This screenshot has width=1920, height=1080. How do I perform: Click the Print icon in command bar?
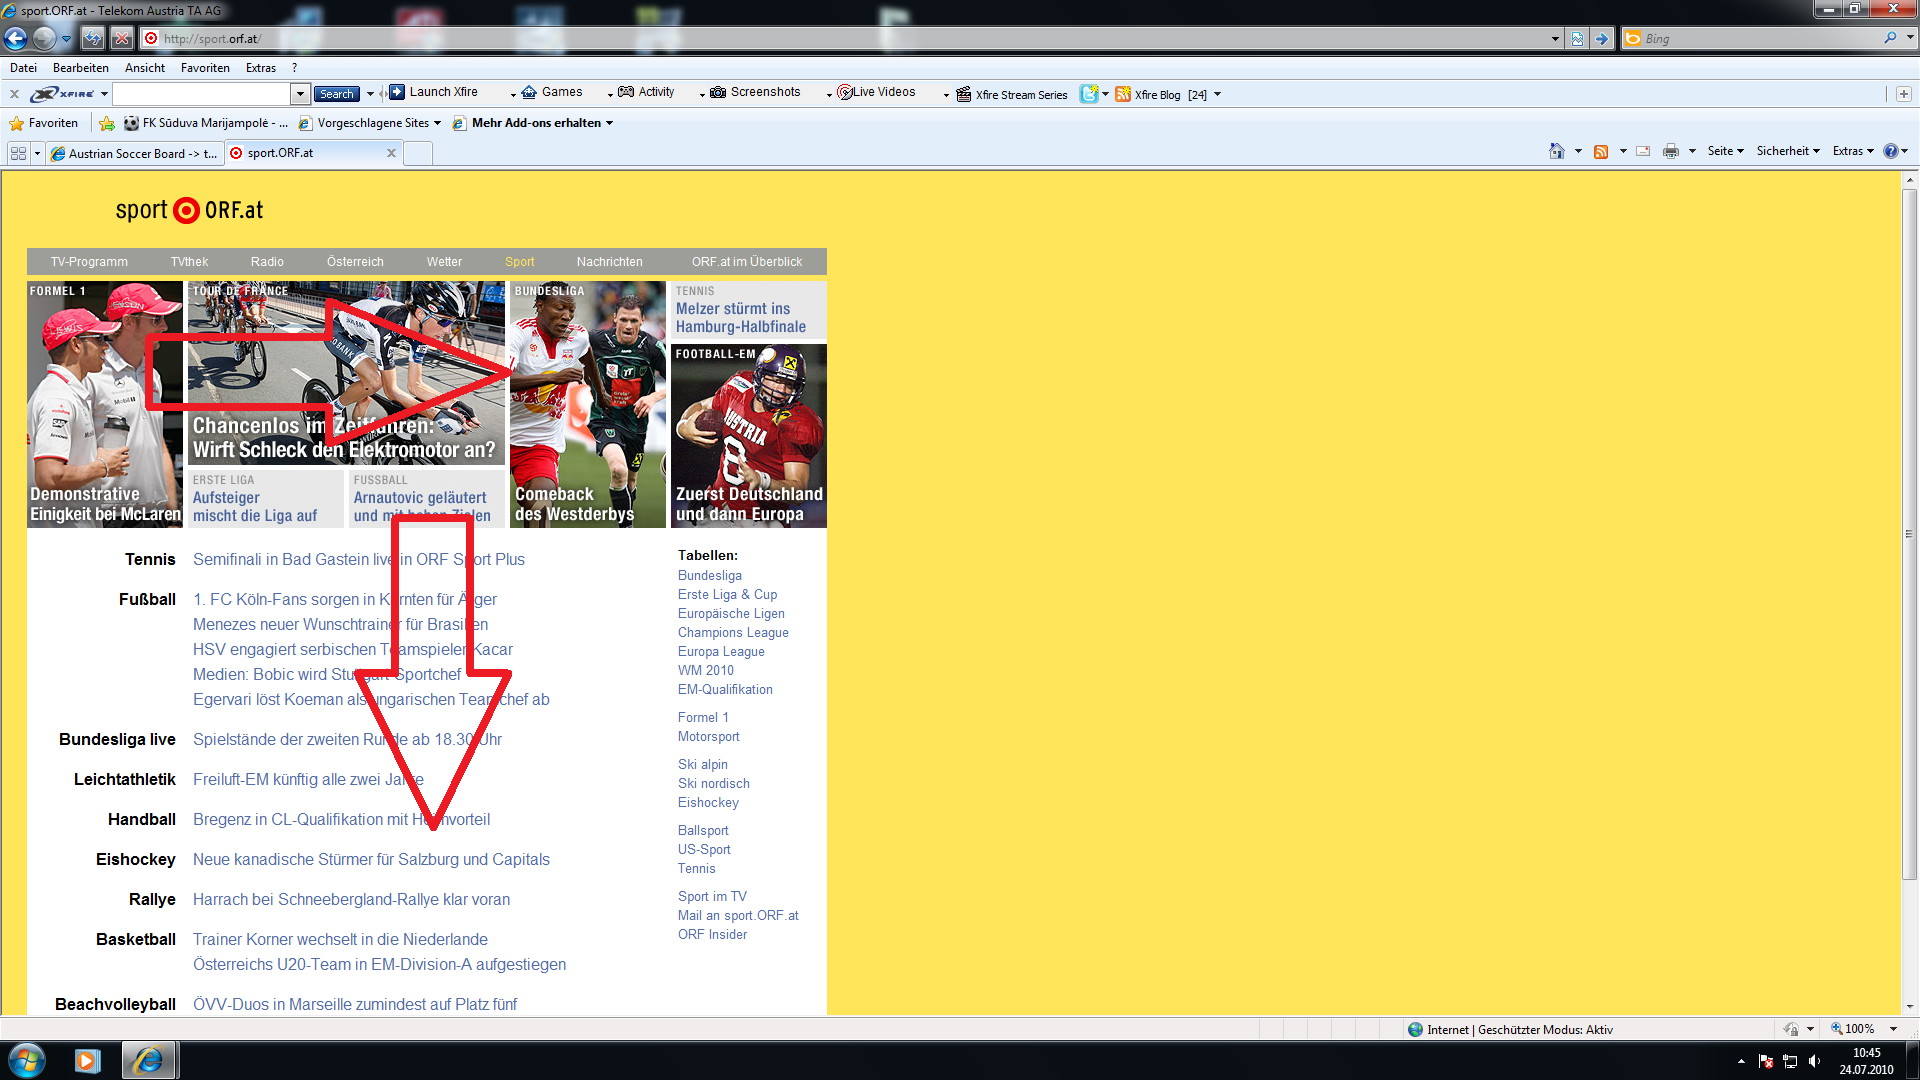(x=1671, y=151)
